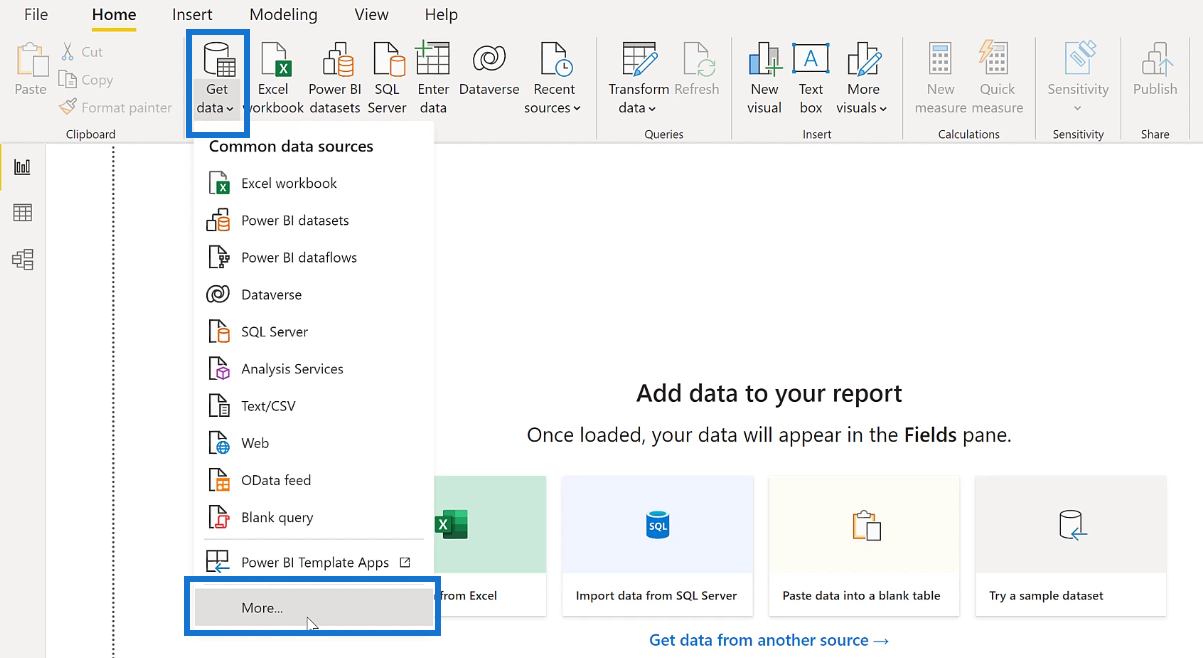Image resolution: width=1203 pixels, height=658 pixels.
Task: Click More... at the list bottom
Action: pyautogui.click(x=314, y=607)
